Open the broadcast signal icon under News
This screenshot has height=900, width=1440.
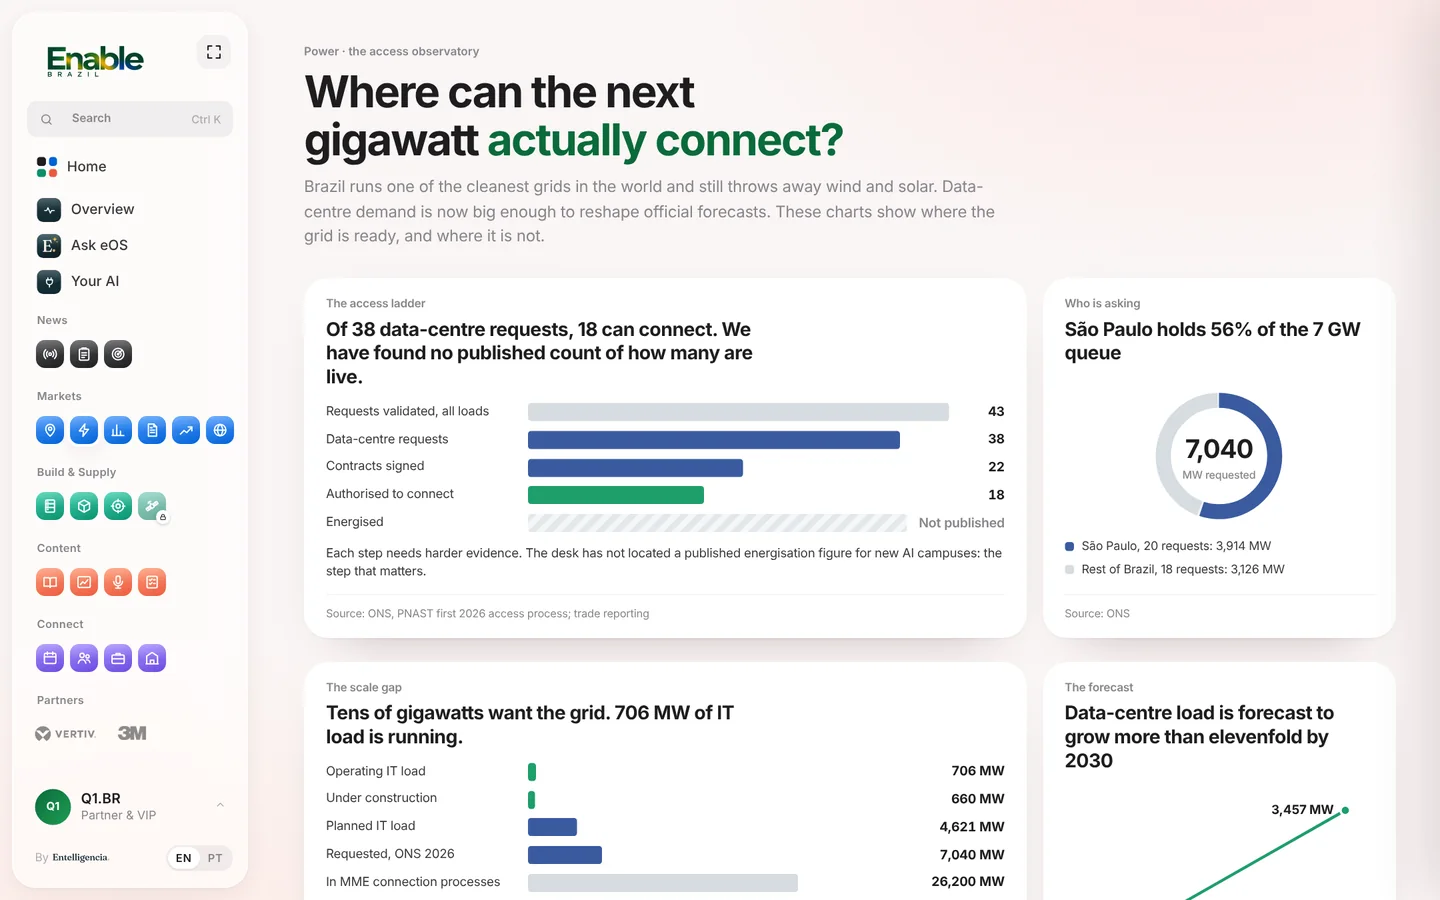coord(50,354)
